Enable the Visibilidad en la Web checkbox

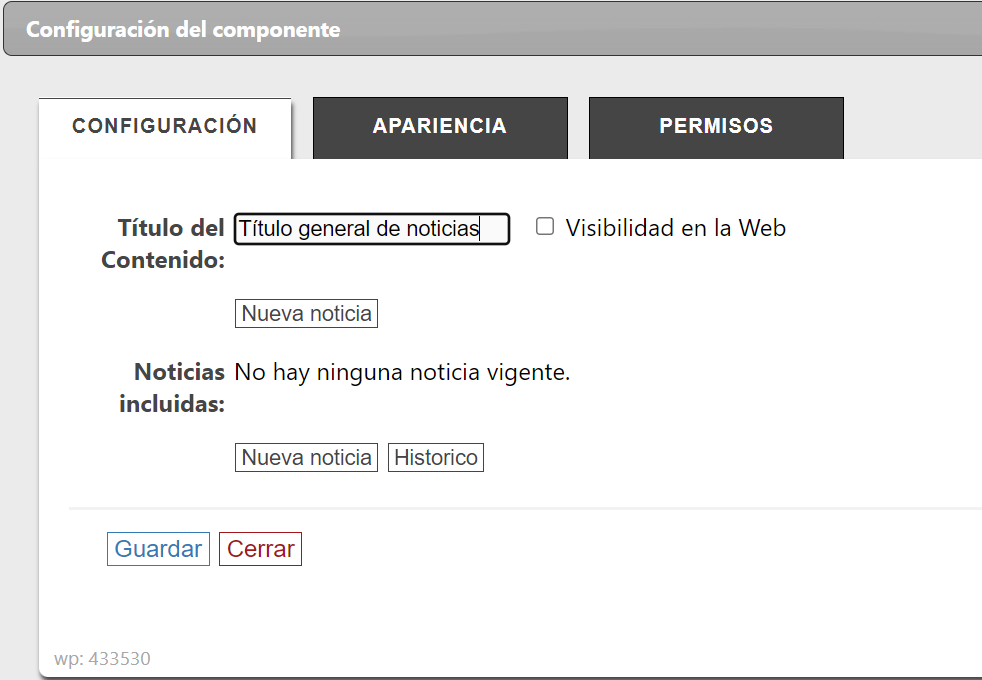coord(545,227)
